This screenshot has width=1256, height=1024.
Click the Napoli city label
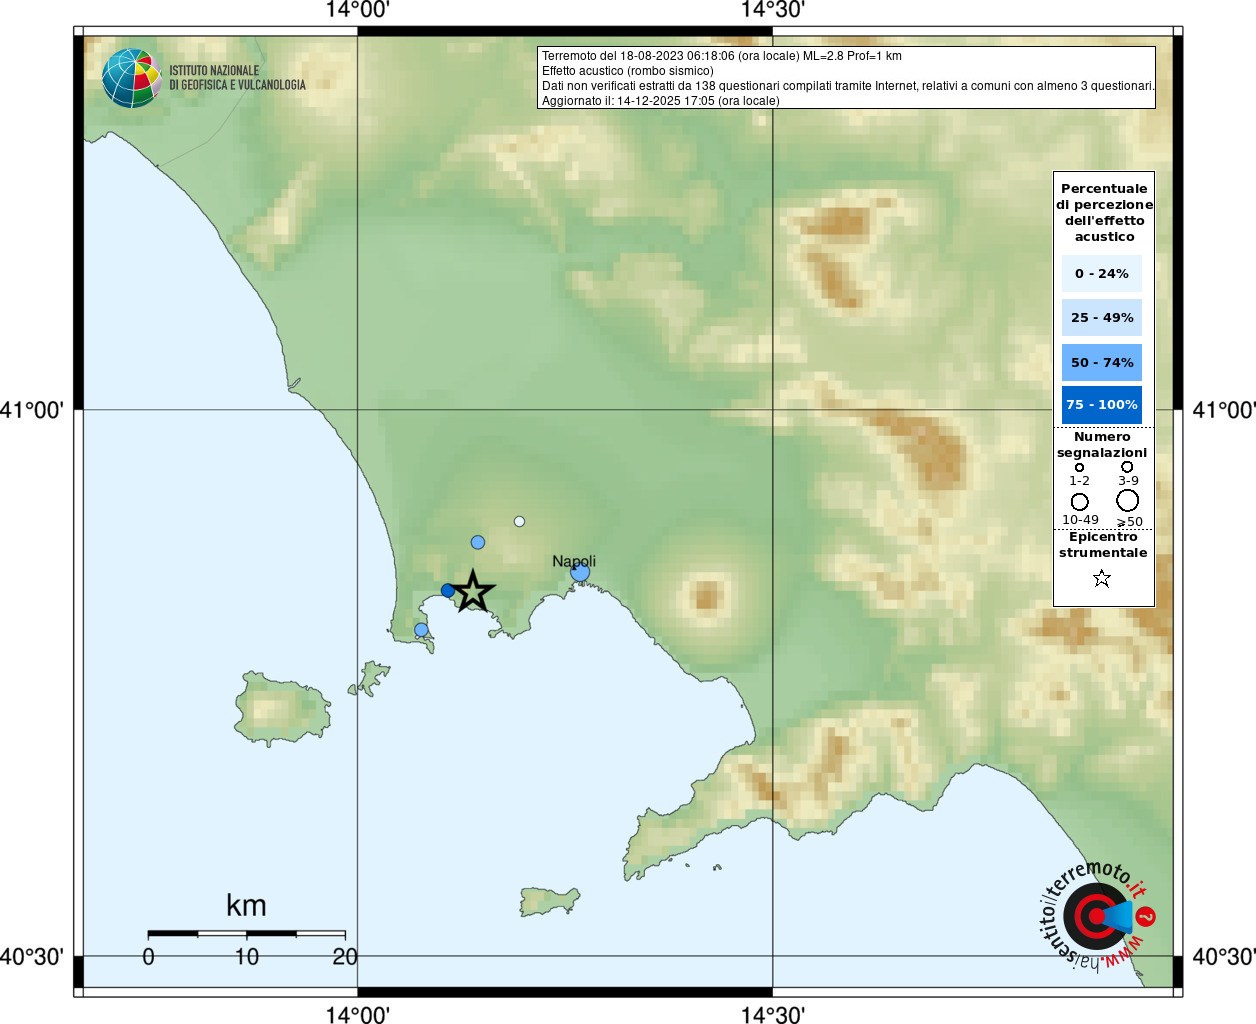tap(574, 561)
